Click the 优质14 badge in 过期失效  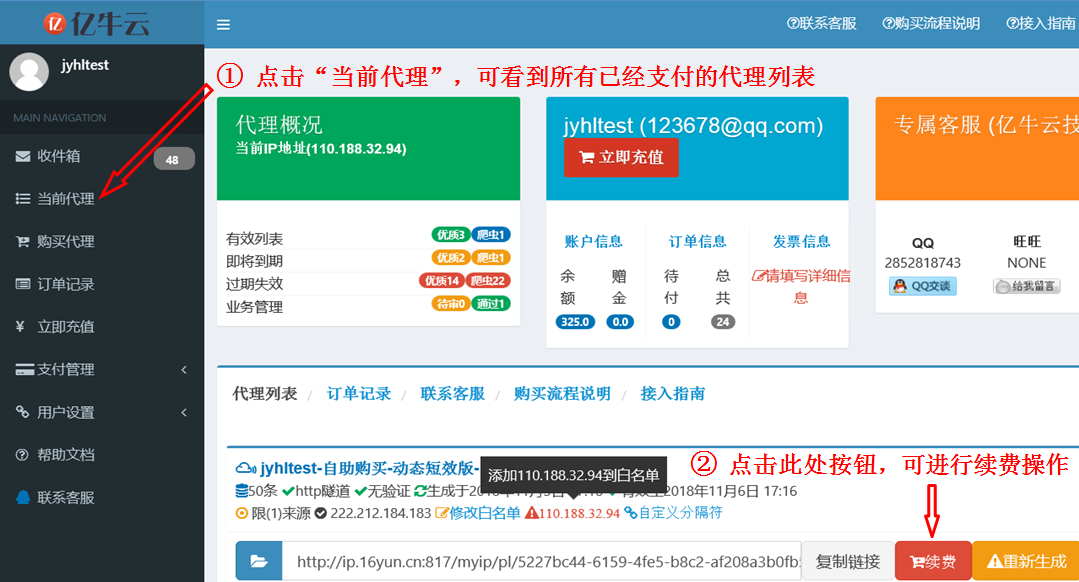(x=442, y=281)
